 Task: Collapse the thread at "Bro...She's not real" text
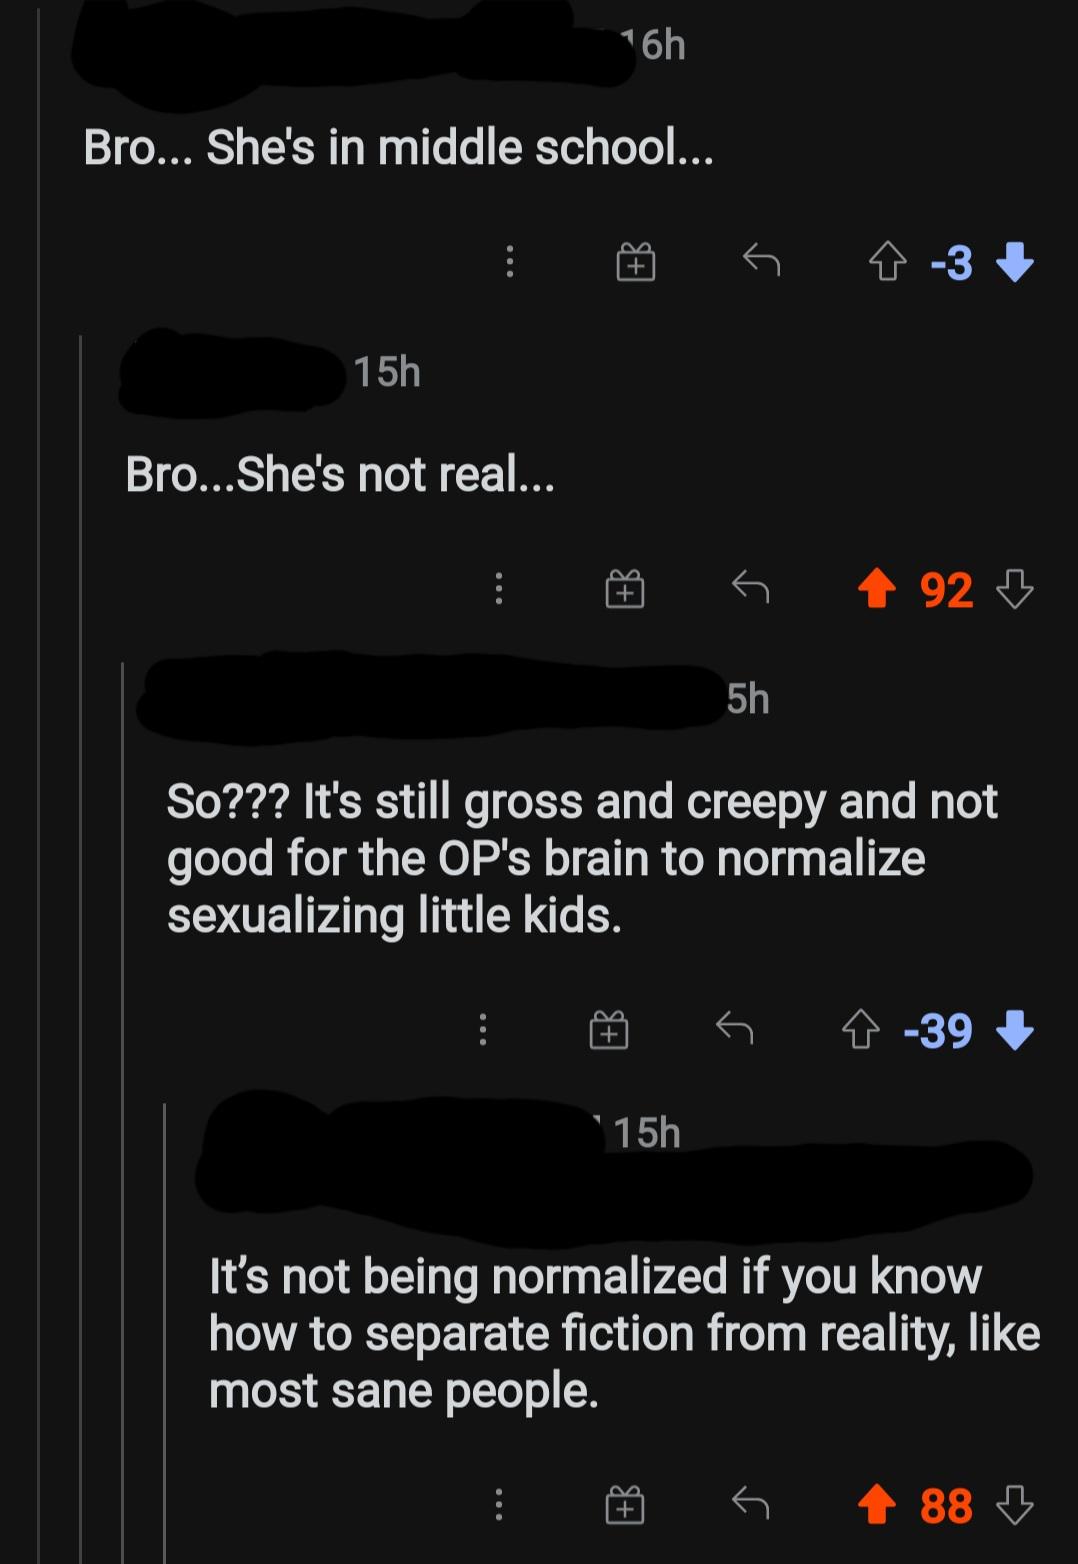tap(339, 474)
